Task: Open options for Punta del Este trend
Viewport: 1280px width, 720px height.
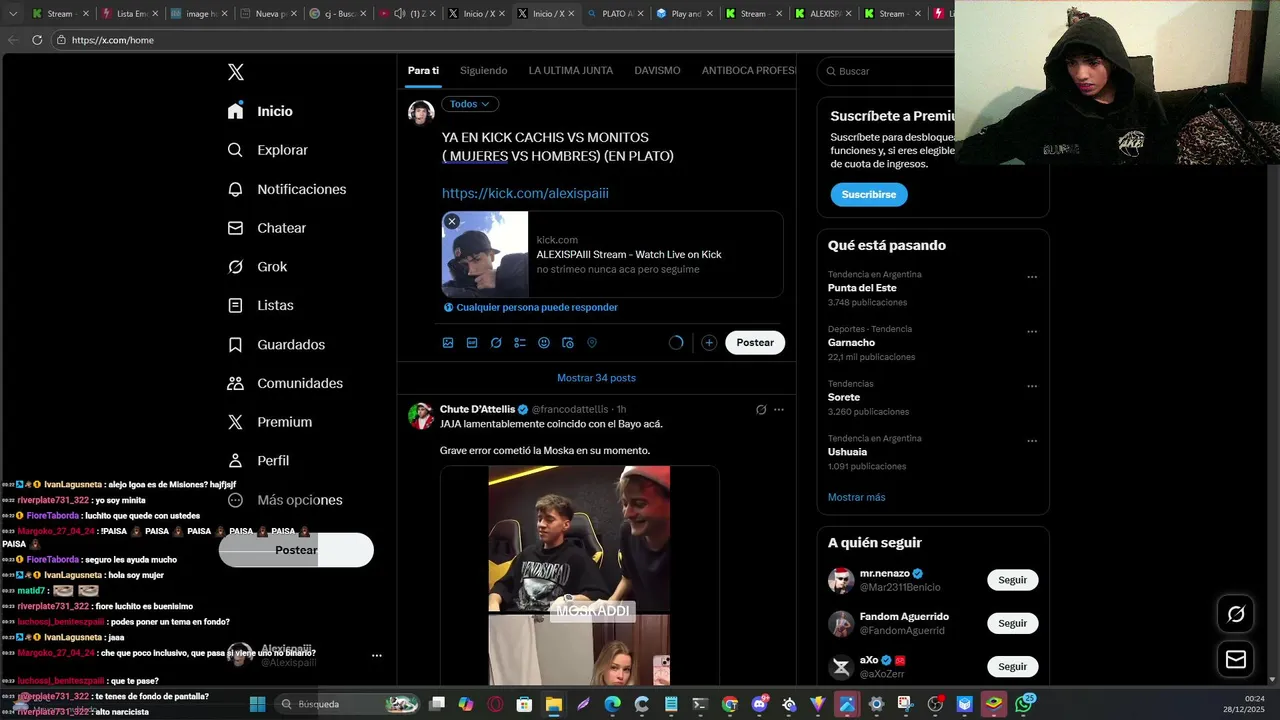Action: click(x=1032, y=277)
